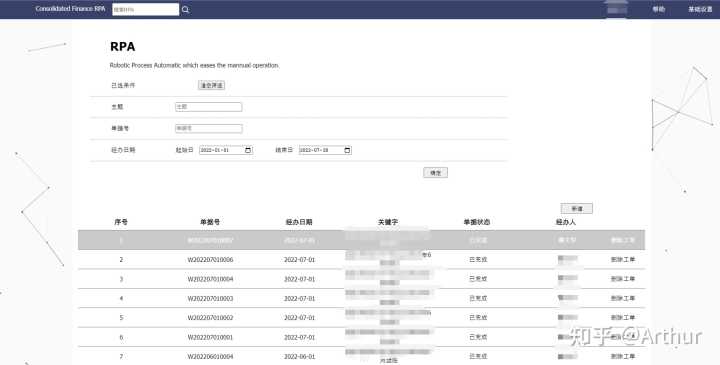Click the 已选条件 label
The height and width of the screenshot is (365, 720).
[x=123, y=85]
